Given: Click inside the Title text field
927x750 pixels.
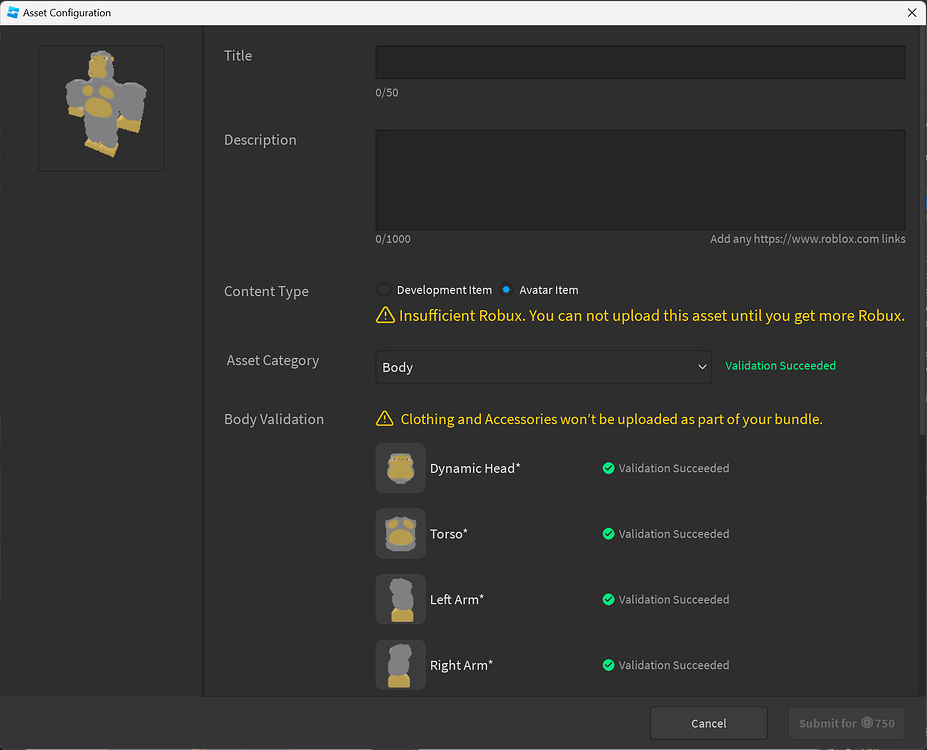Looking at the screenshot, I should 640,62.
